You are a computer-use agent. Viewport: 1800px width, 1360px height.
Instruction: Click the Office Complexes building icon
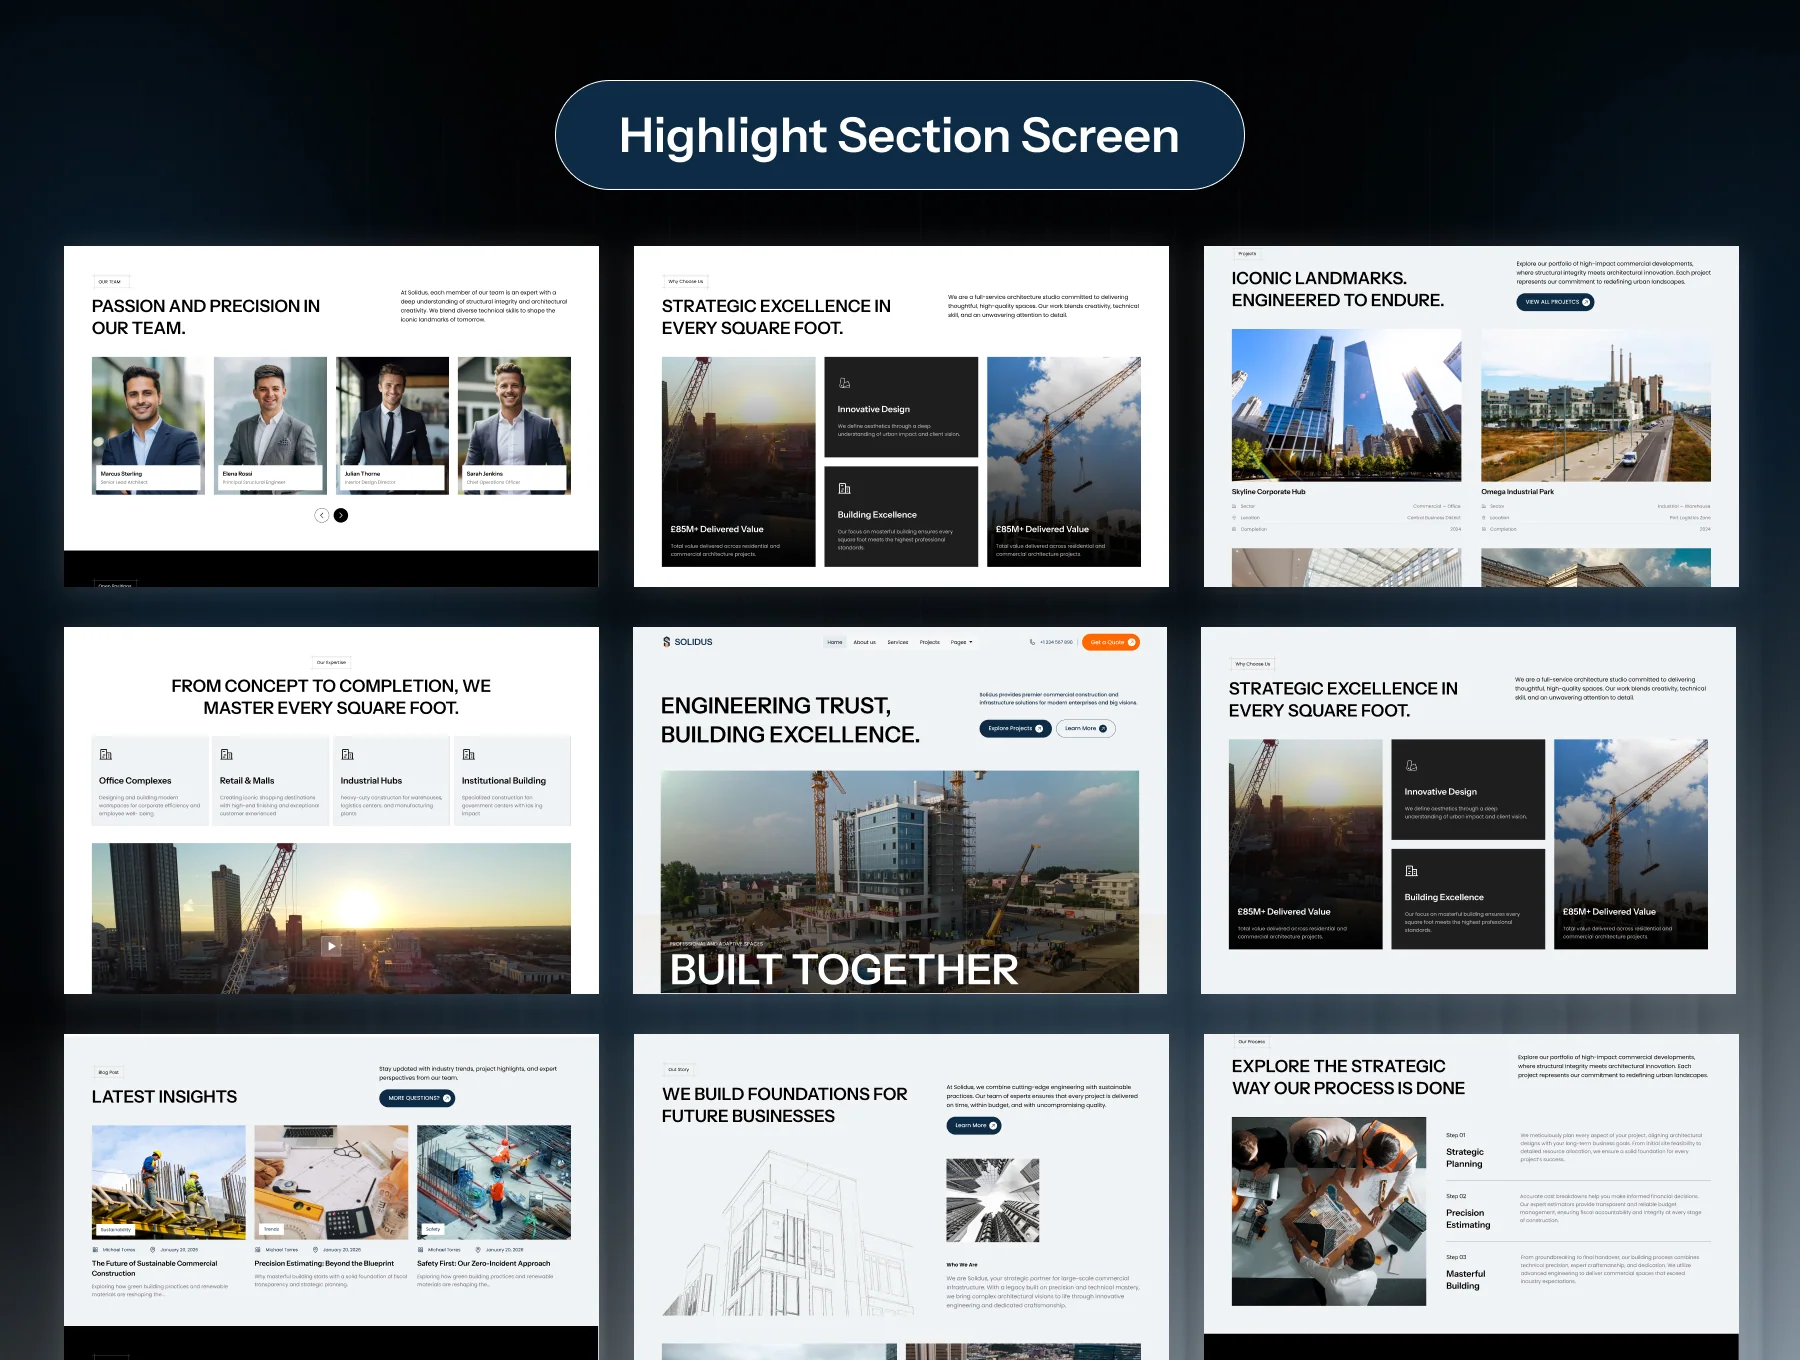(x=106, y=754)
